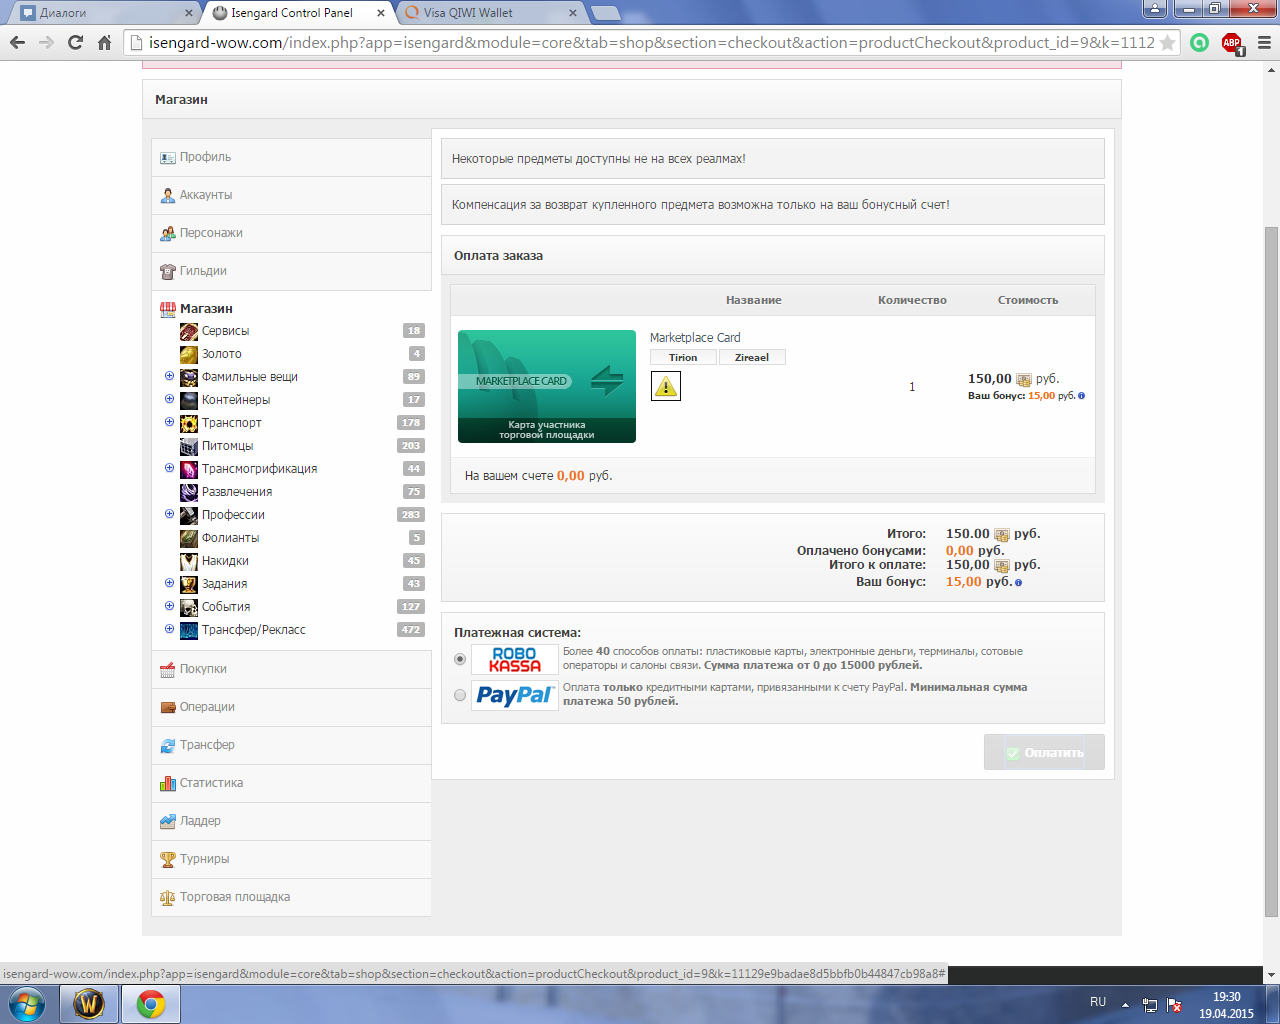The height and width of the screenshot is (1024, 1280).
Task: Select the RoboKassa payment radio button
Action: point(460,659)
